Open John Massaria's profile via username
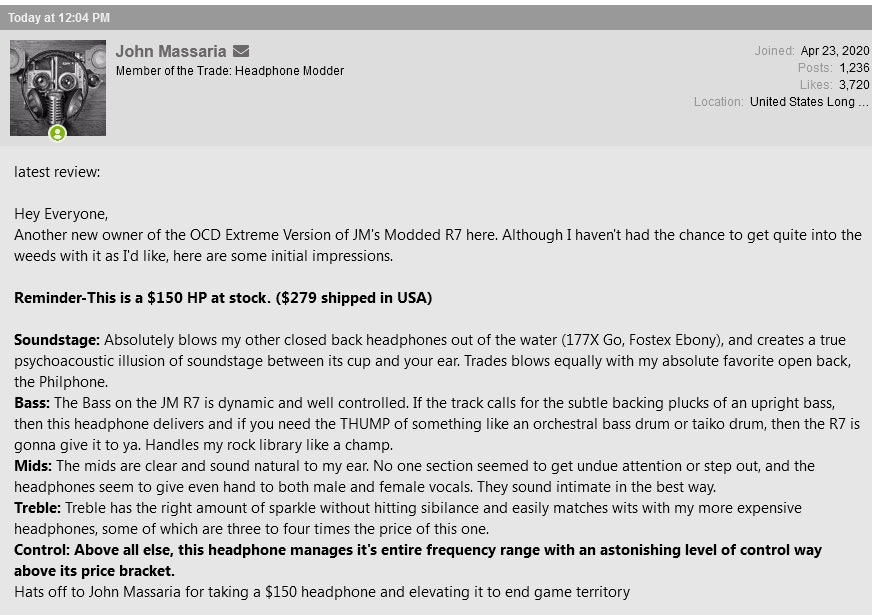 (170, 51)
